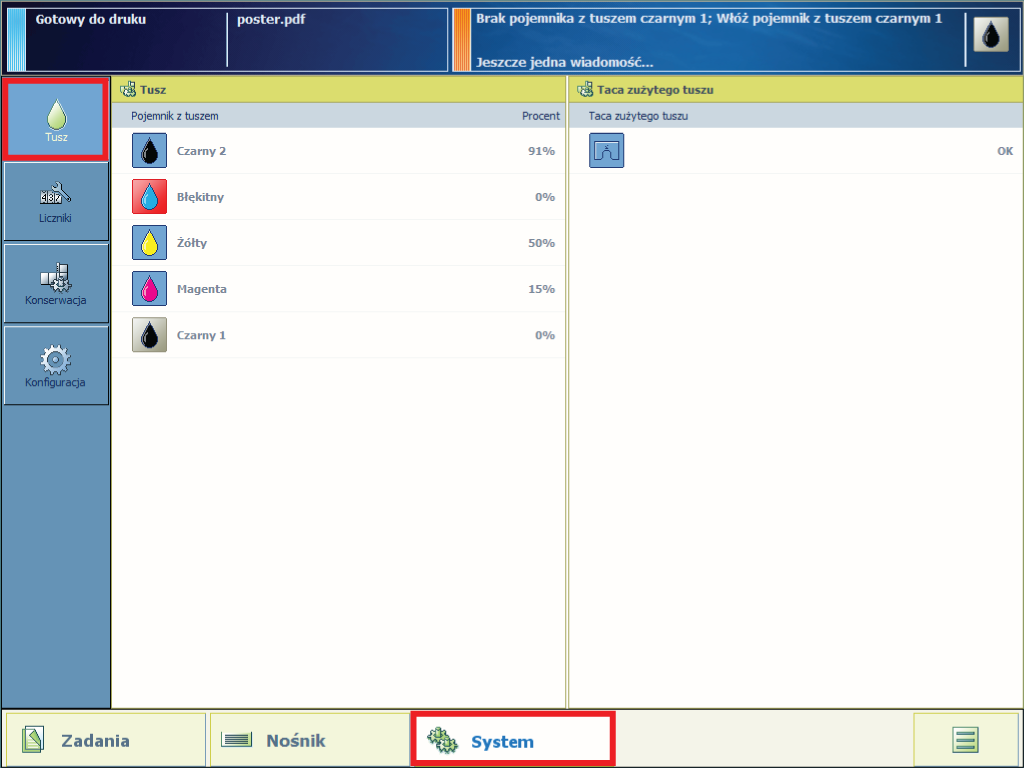Select the Czarny 1 label
Screen dimensions: 1024x768
(201, 335)
